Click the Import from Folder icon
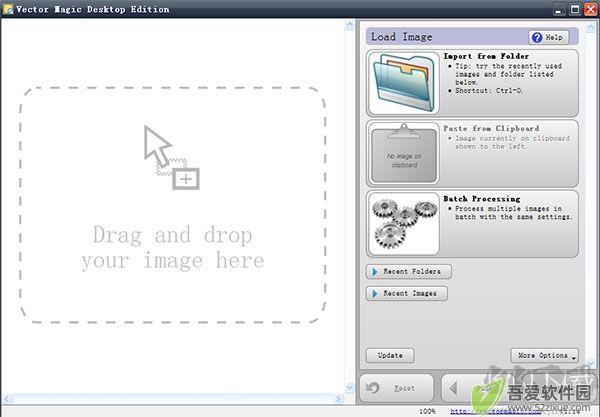 [x=404, y=83]
